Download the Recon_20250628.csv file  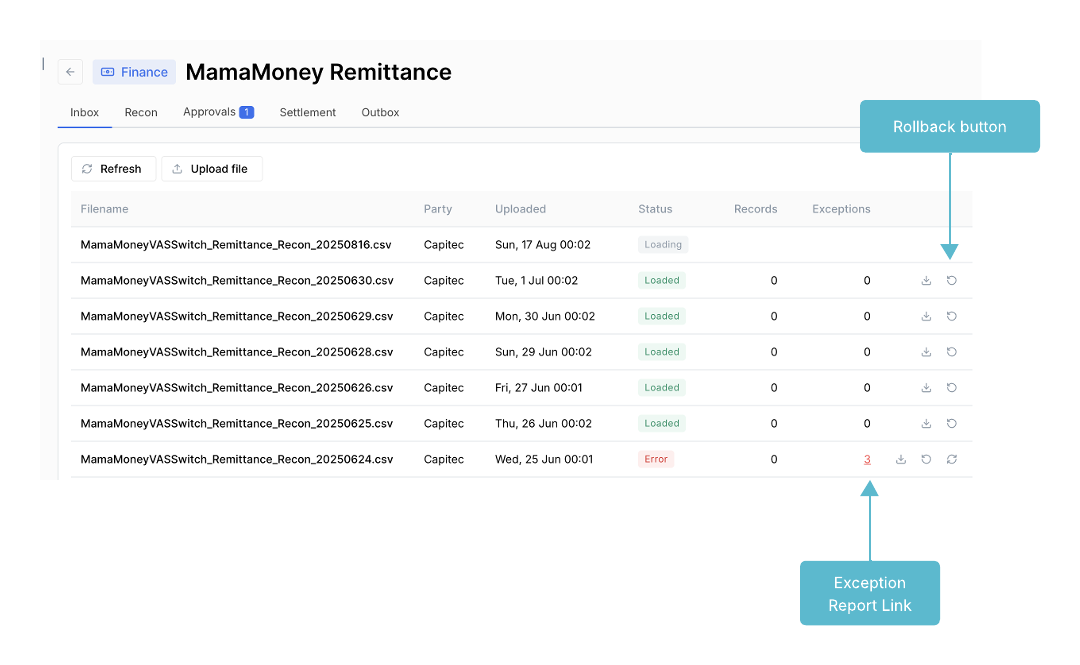[x=926, y=352]
